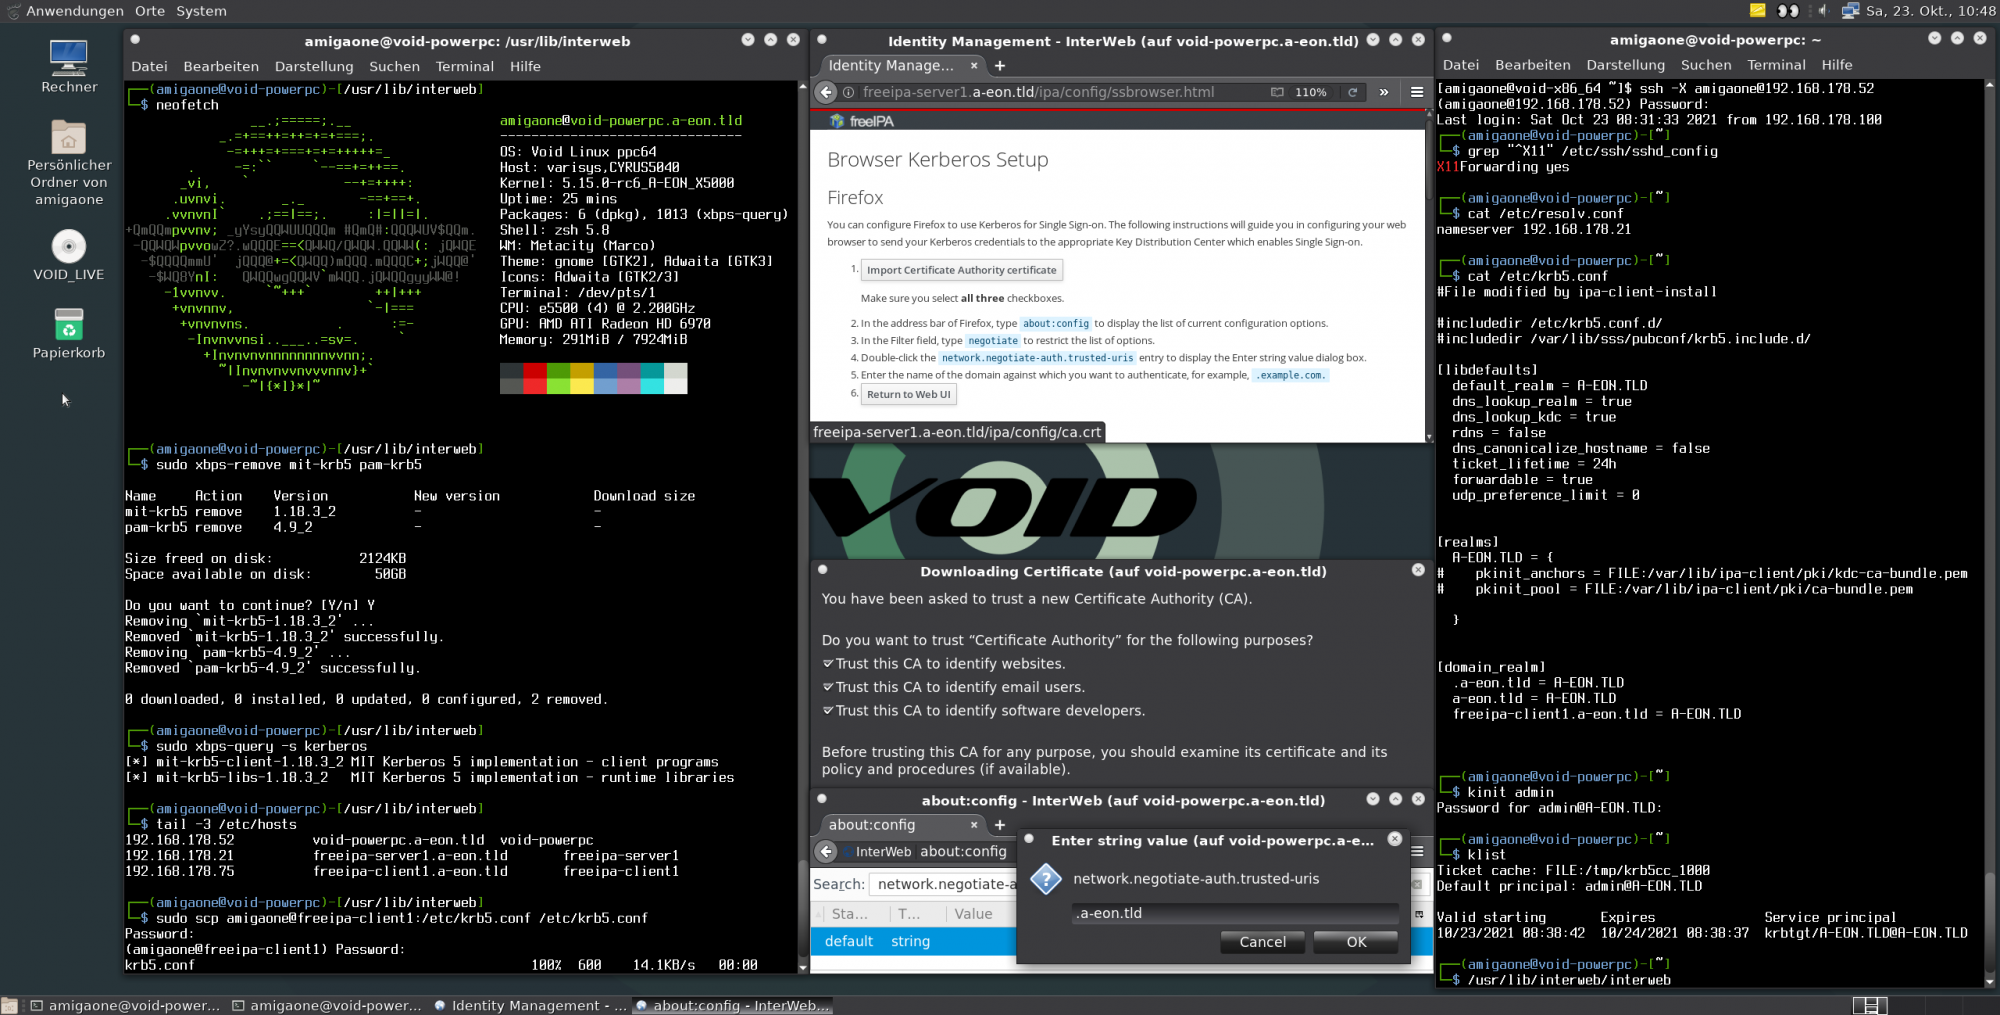Image resolution: width=2000 pixels, height=1015 pixels.
Task: Open the Rechner desktop icon
Action: click(x=69, y=66)
